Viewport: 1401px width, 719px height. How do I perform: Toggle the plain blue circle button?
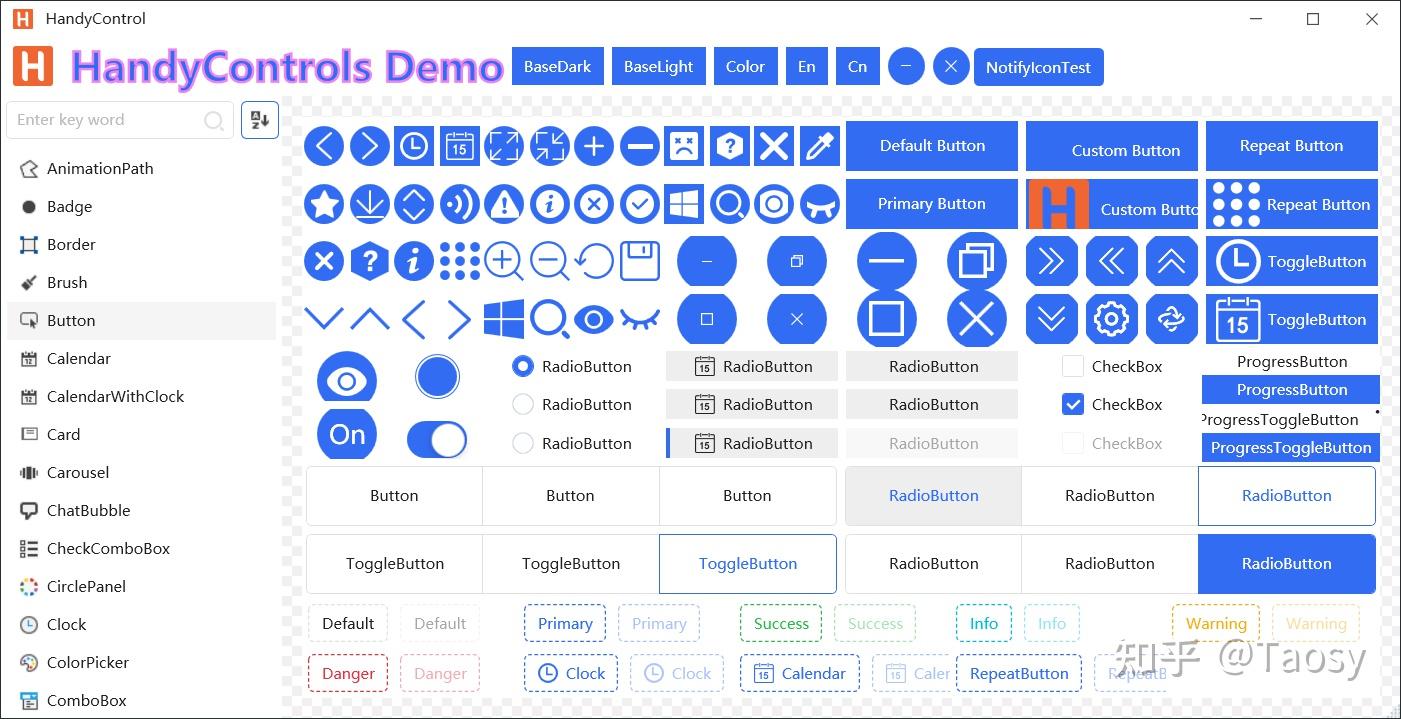(x=437, y=377)
